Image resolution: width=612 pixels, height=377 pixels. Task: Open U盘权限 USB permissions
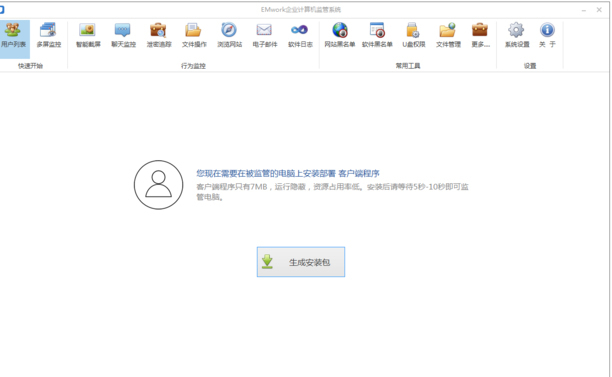click(x=414, y=36)
